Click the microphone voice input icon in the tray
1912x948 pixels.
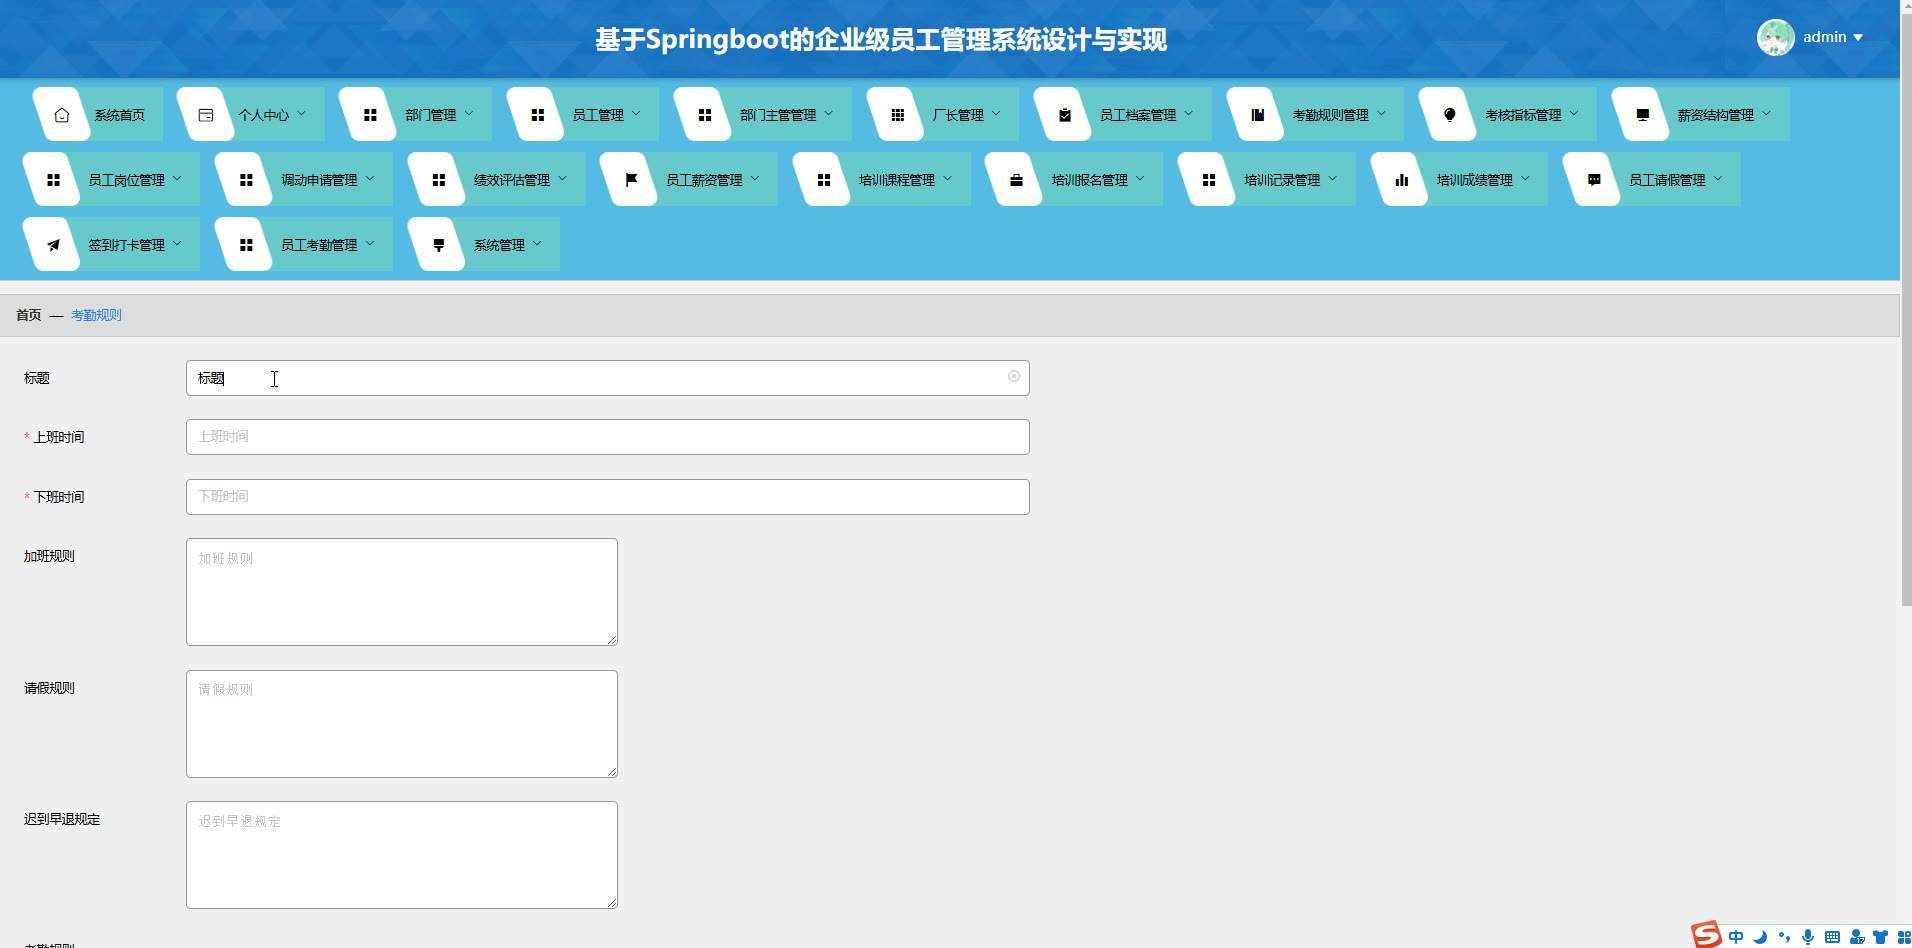(1808, 937)
